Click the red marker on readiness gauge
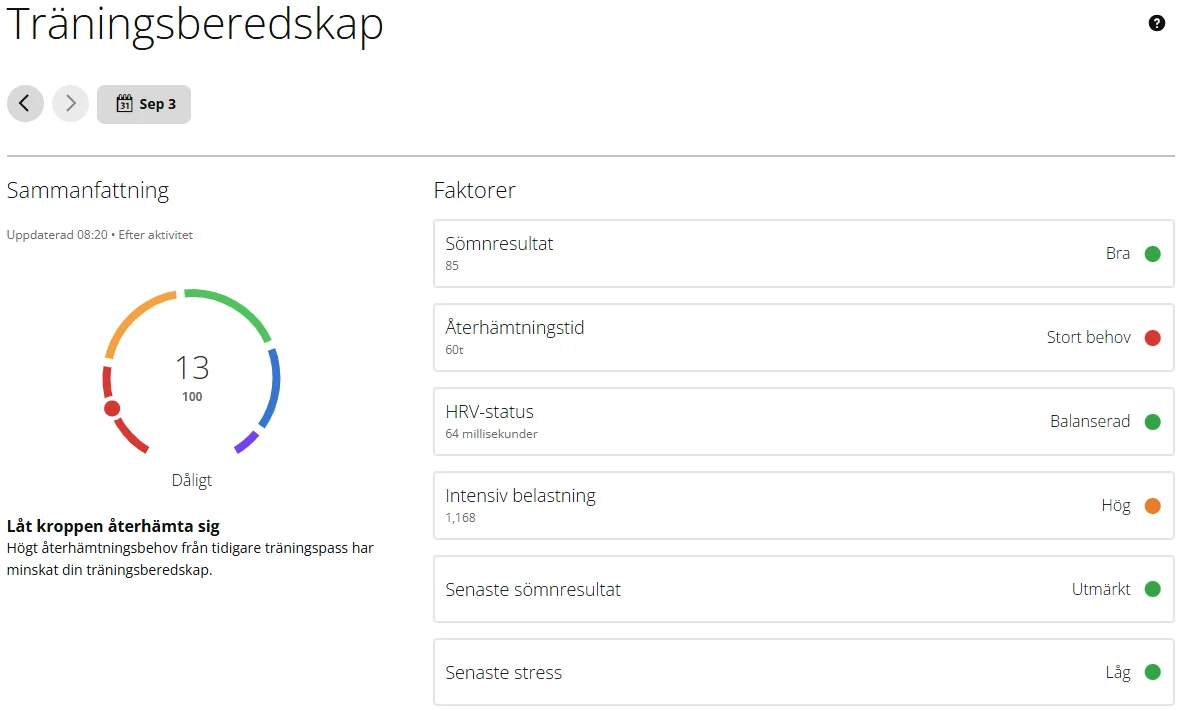 pos(112,408)
